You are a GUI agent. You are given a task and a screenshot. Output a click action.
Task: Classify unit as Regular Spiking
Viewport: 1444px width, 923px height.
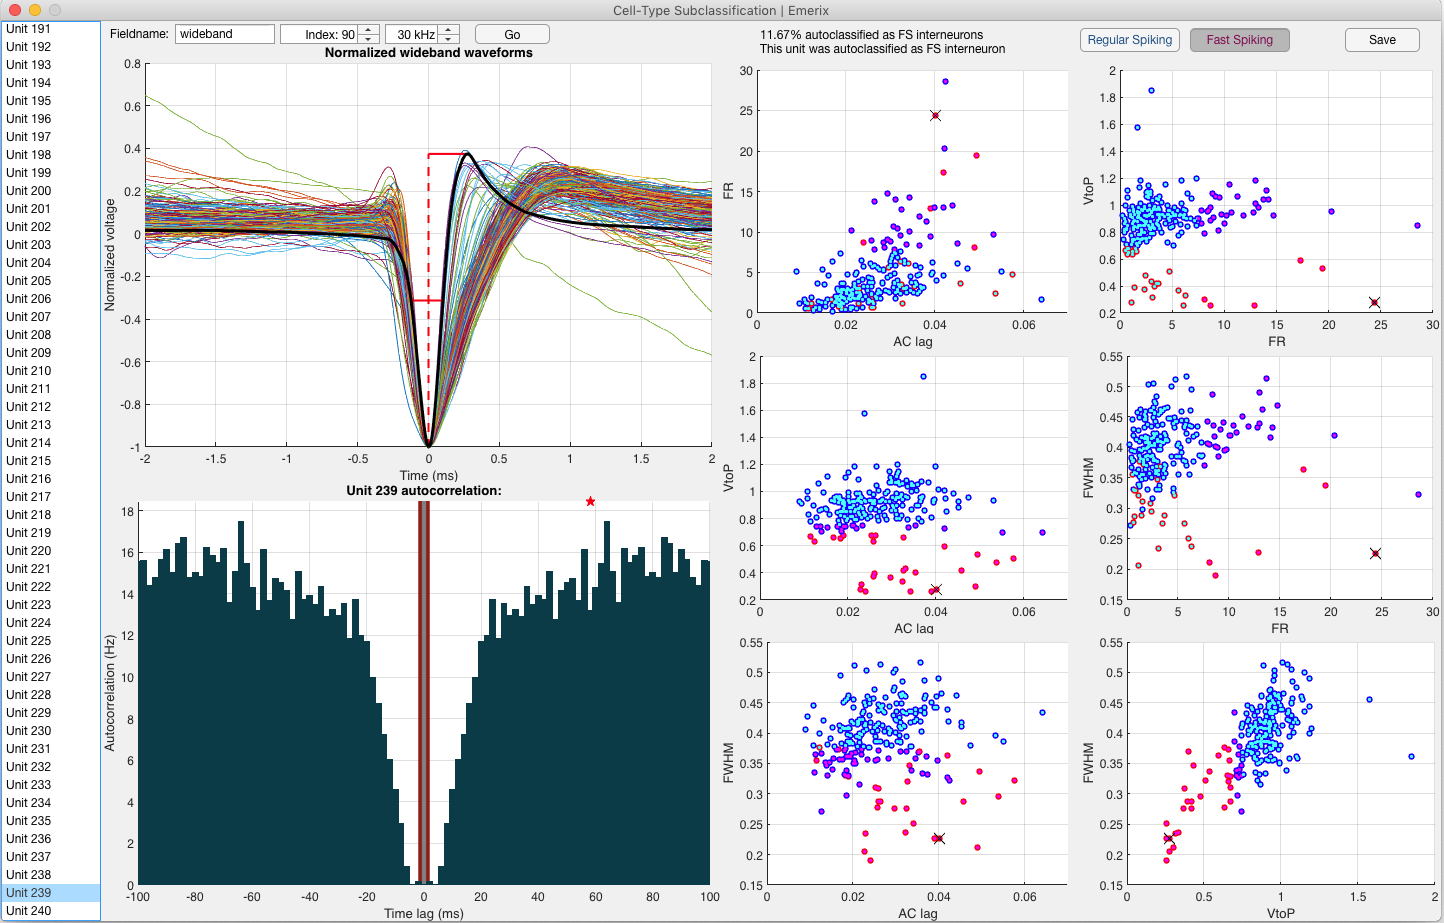click(x=1129, y=40)
